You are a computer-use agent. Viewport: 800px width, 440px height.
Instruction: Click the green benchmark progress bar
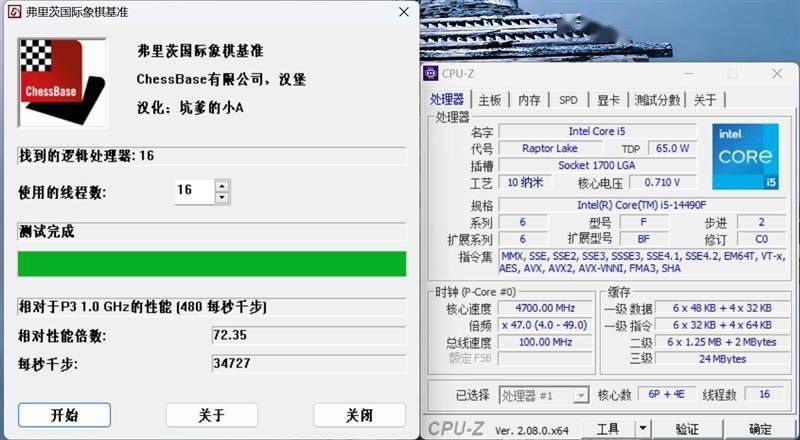click(x=212, y=263)
